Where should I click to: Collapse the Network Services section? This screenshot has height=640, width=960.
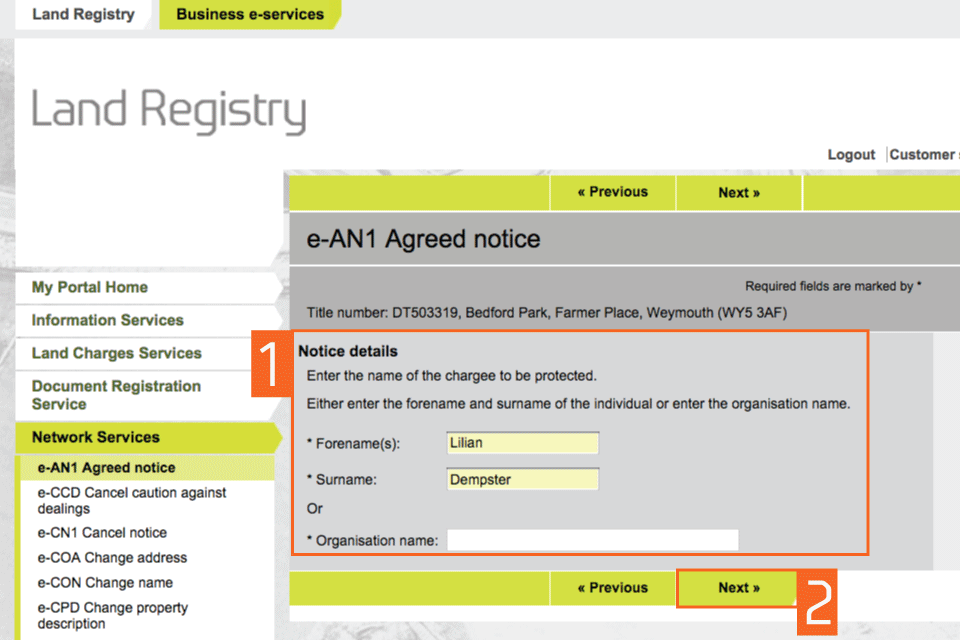[96, 437]
